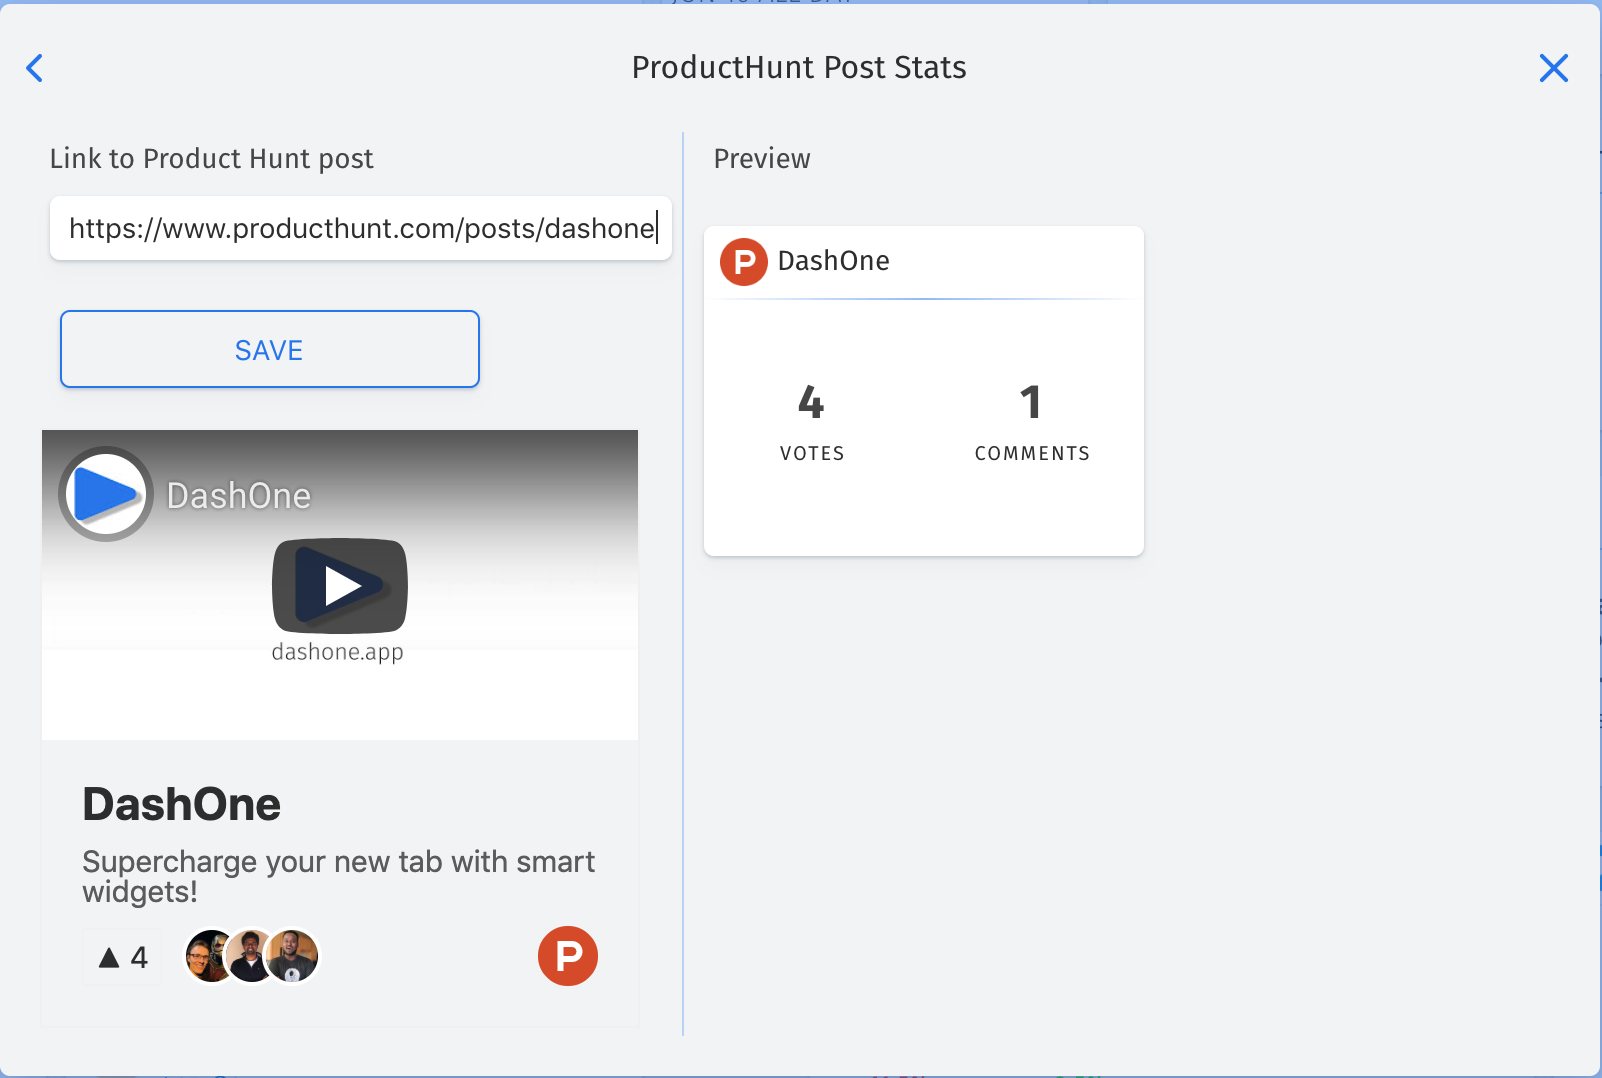The image size is (1602, 1078).
Task: Close the ProductHunt Post Stats dialog
Action: [1553, 68]
